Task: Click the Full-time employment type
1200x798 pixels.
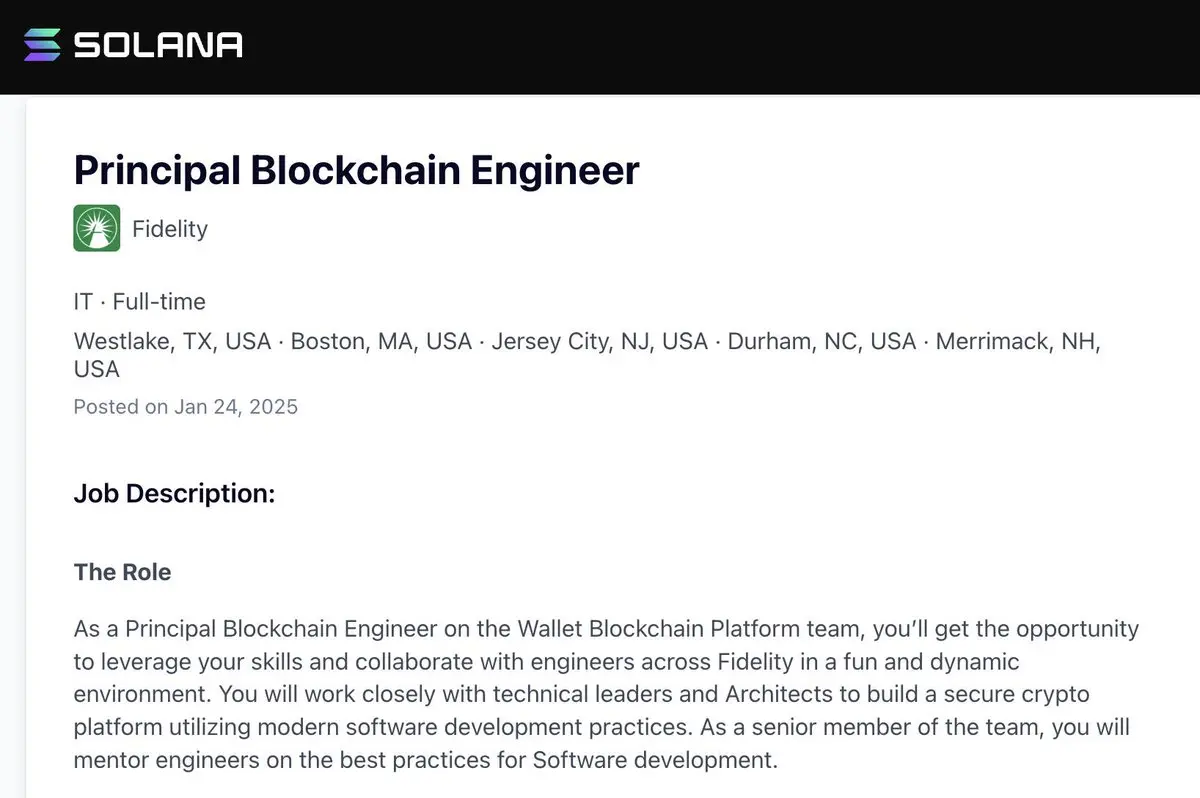Action: click(159, 301)
